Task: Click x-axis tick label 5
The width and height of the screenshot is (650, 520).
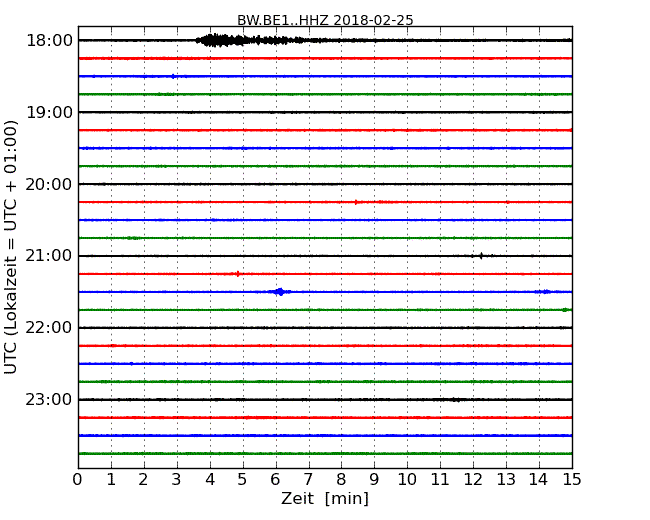Action: point(243,480)
